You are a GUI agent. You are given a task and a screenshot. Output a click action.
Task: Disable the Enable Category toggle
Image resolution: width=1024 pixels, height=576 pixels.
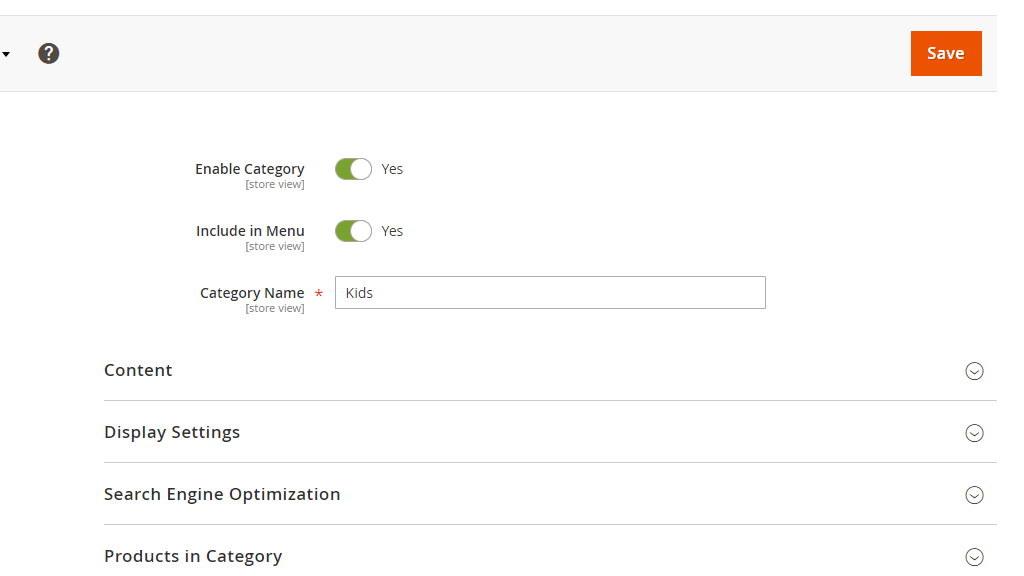coord(353,168)
